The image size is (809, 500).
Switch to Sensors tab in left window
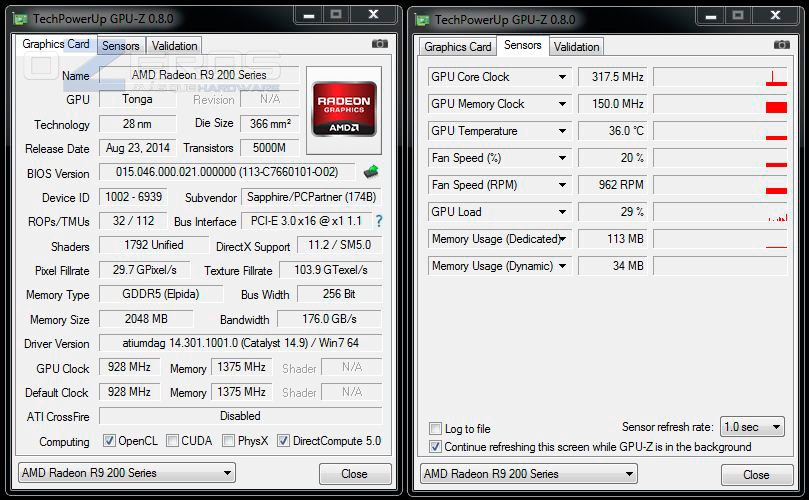(x=121, y=46)
